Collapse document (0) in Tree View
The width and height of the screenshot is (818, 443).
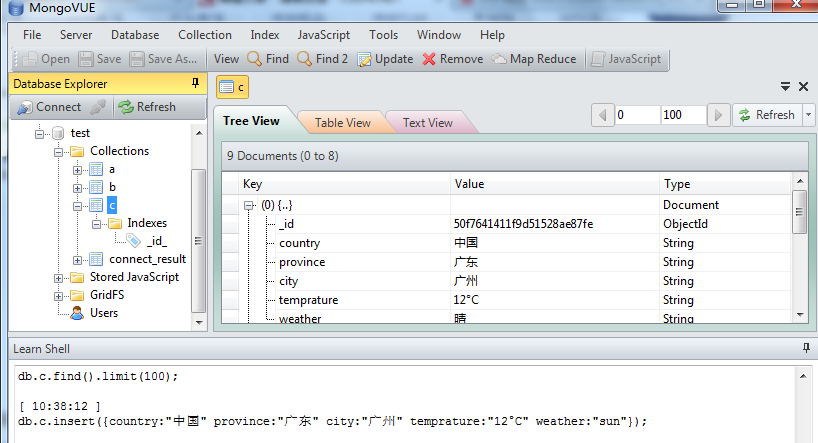point(248,205)
